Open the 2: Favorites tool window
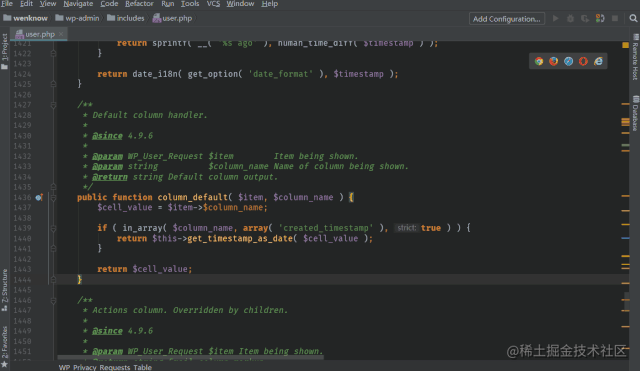 click(4, 346)
